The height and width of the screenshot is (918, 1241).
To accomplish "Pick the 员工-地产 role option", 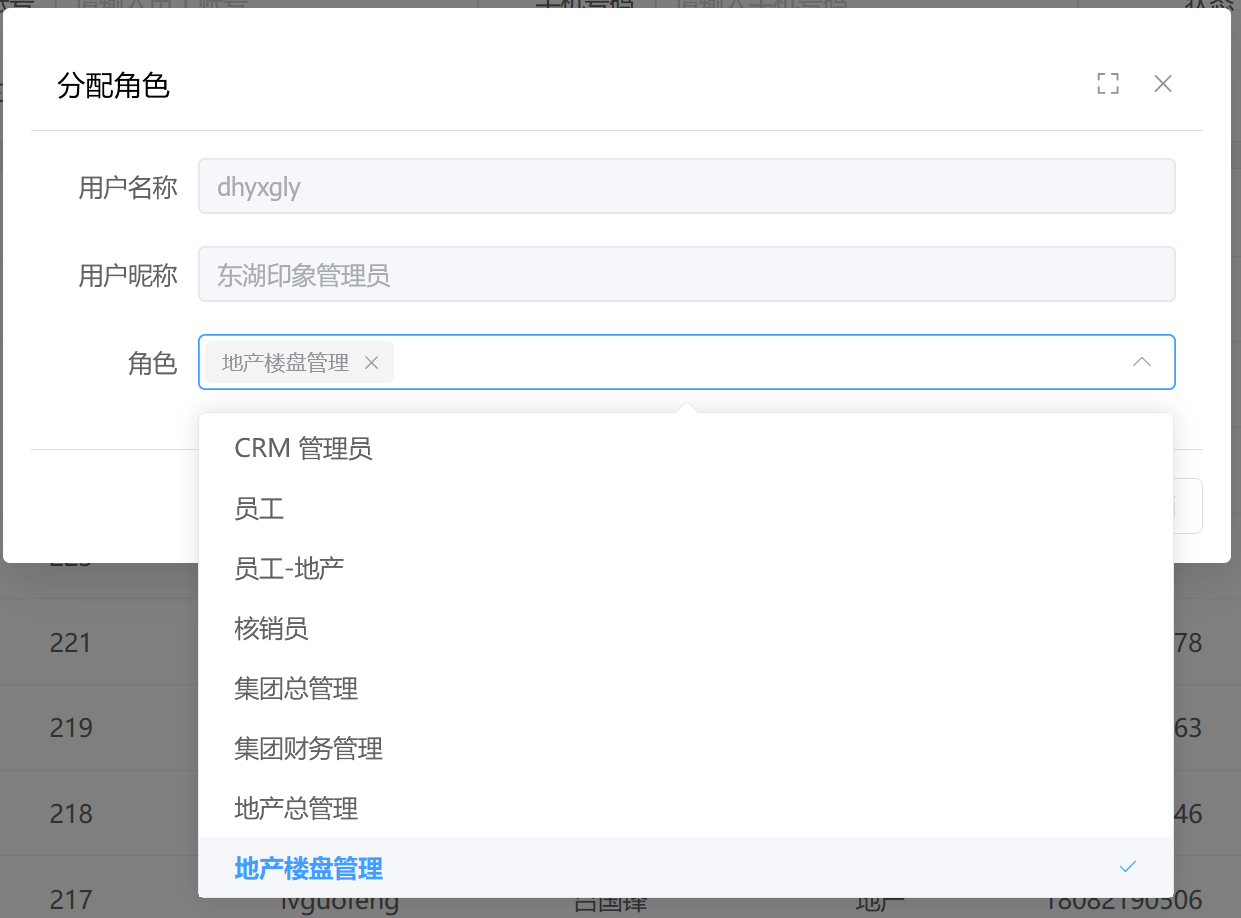I will [x=289, y=569].
